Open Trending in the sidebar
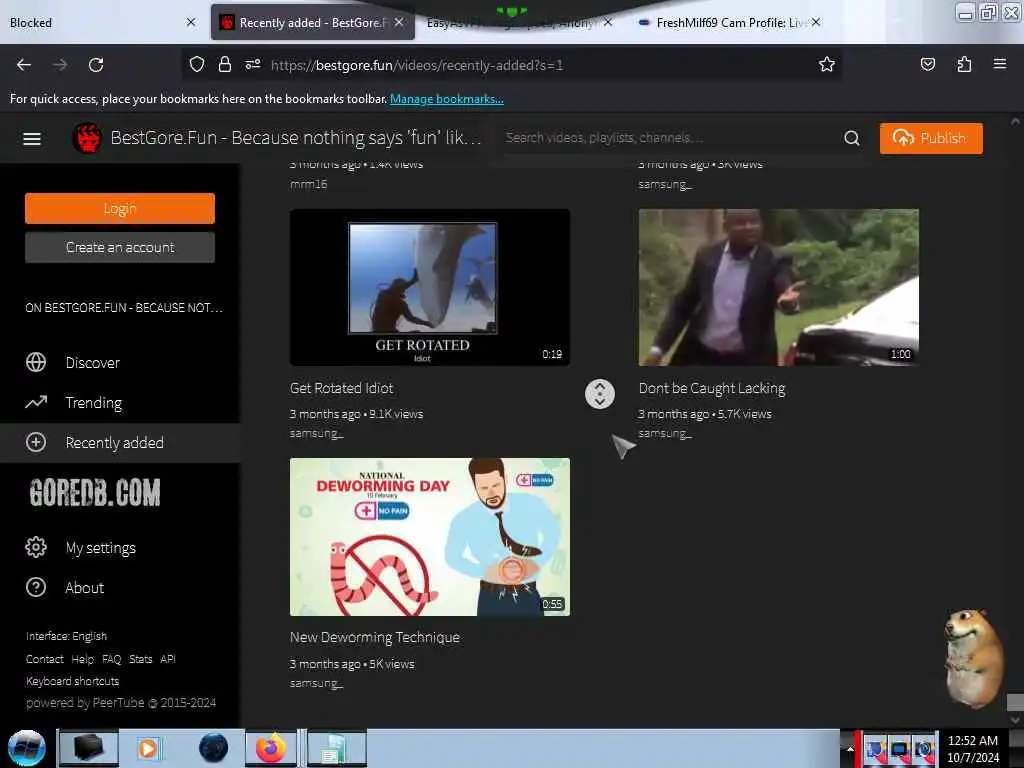This screenshot has width=1024, height=768. 93,403
